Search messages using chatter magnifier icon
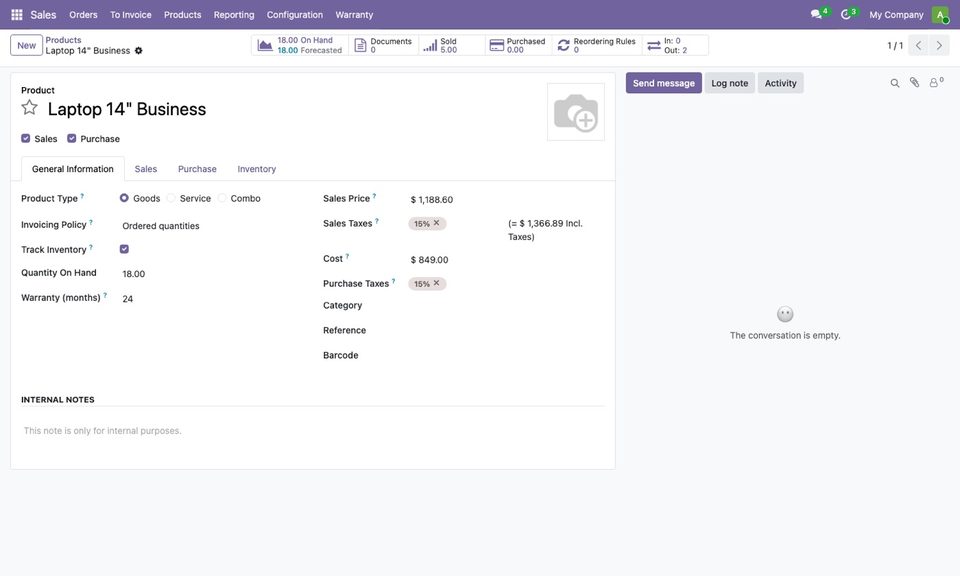960x576 pixels. click(x=894, y=83)
